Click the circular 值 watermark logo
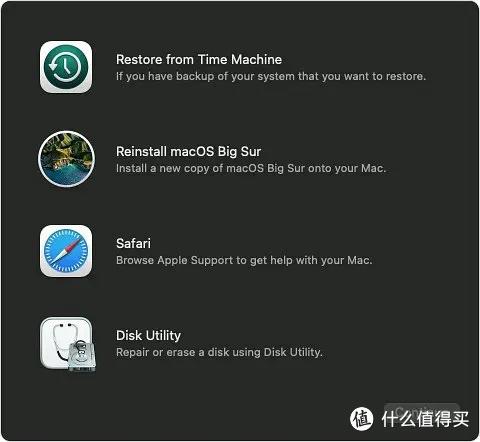This screenshot has height=442, width=480. click(361, 419)
